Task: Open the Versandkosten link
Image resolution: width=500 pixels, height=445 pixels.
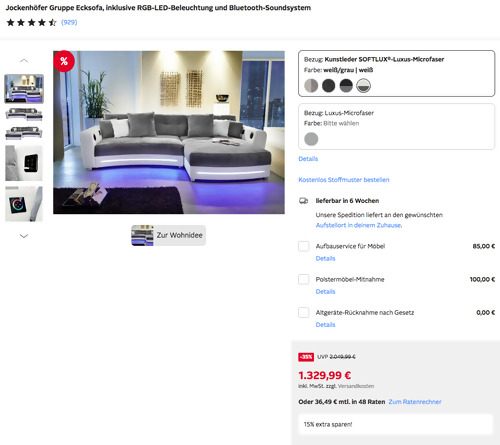Action: [356, 386]
